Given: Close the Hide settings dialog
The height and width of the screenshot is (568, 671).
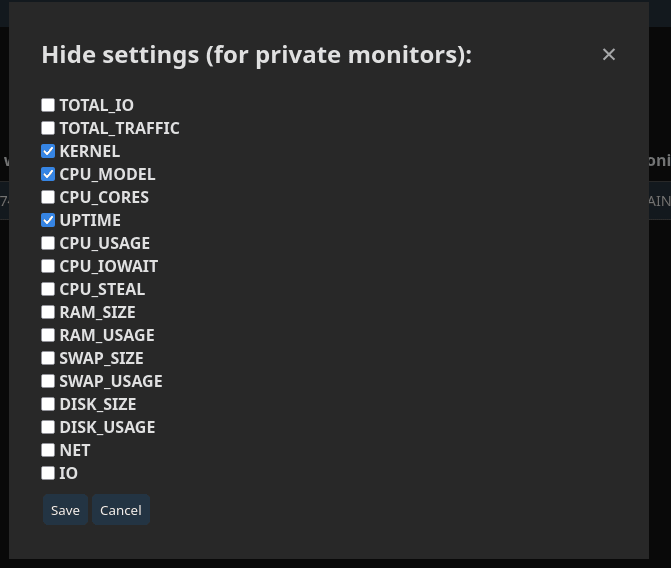Looking at the screenshot, I should 609,55.
